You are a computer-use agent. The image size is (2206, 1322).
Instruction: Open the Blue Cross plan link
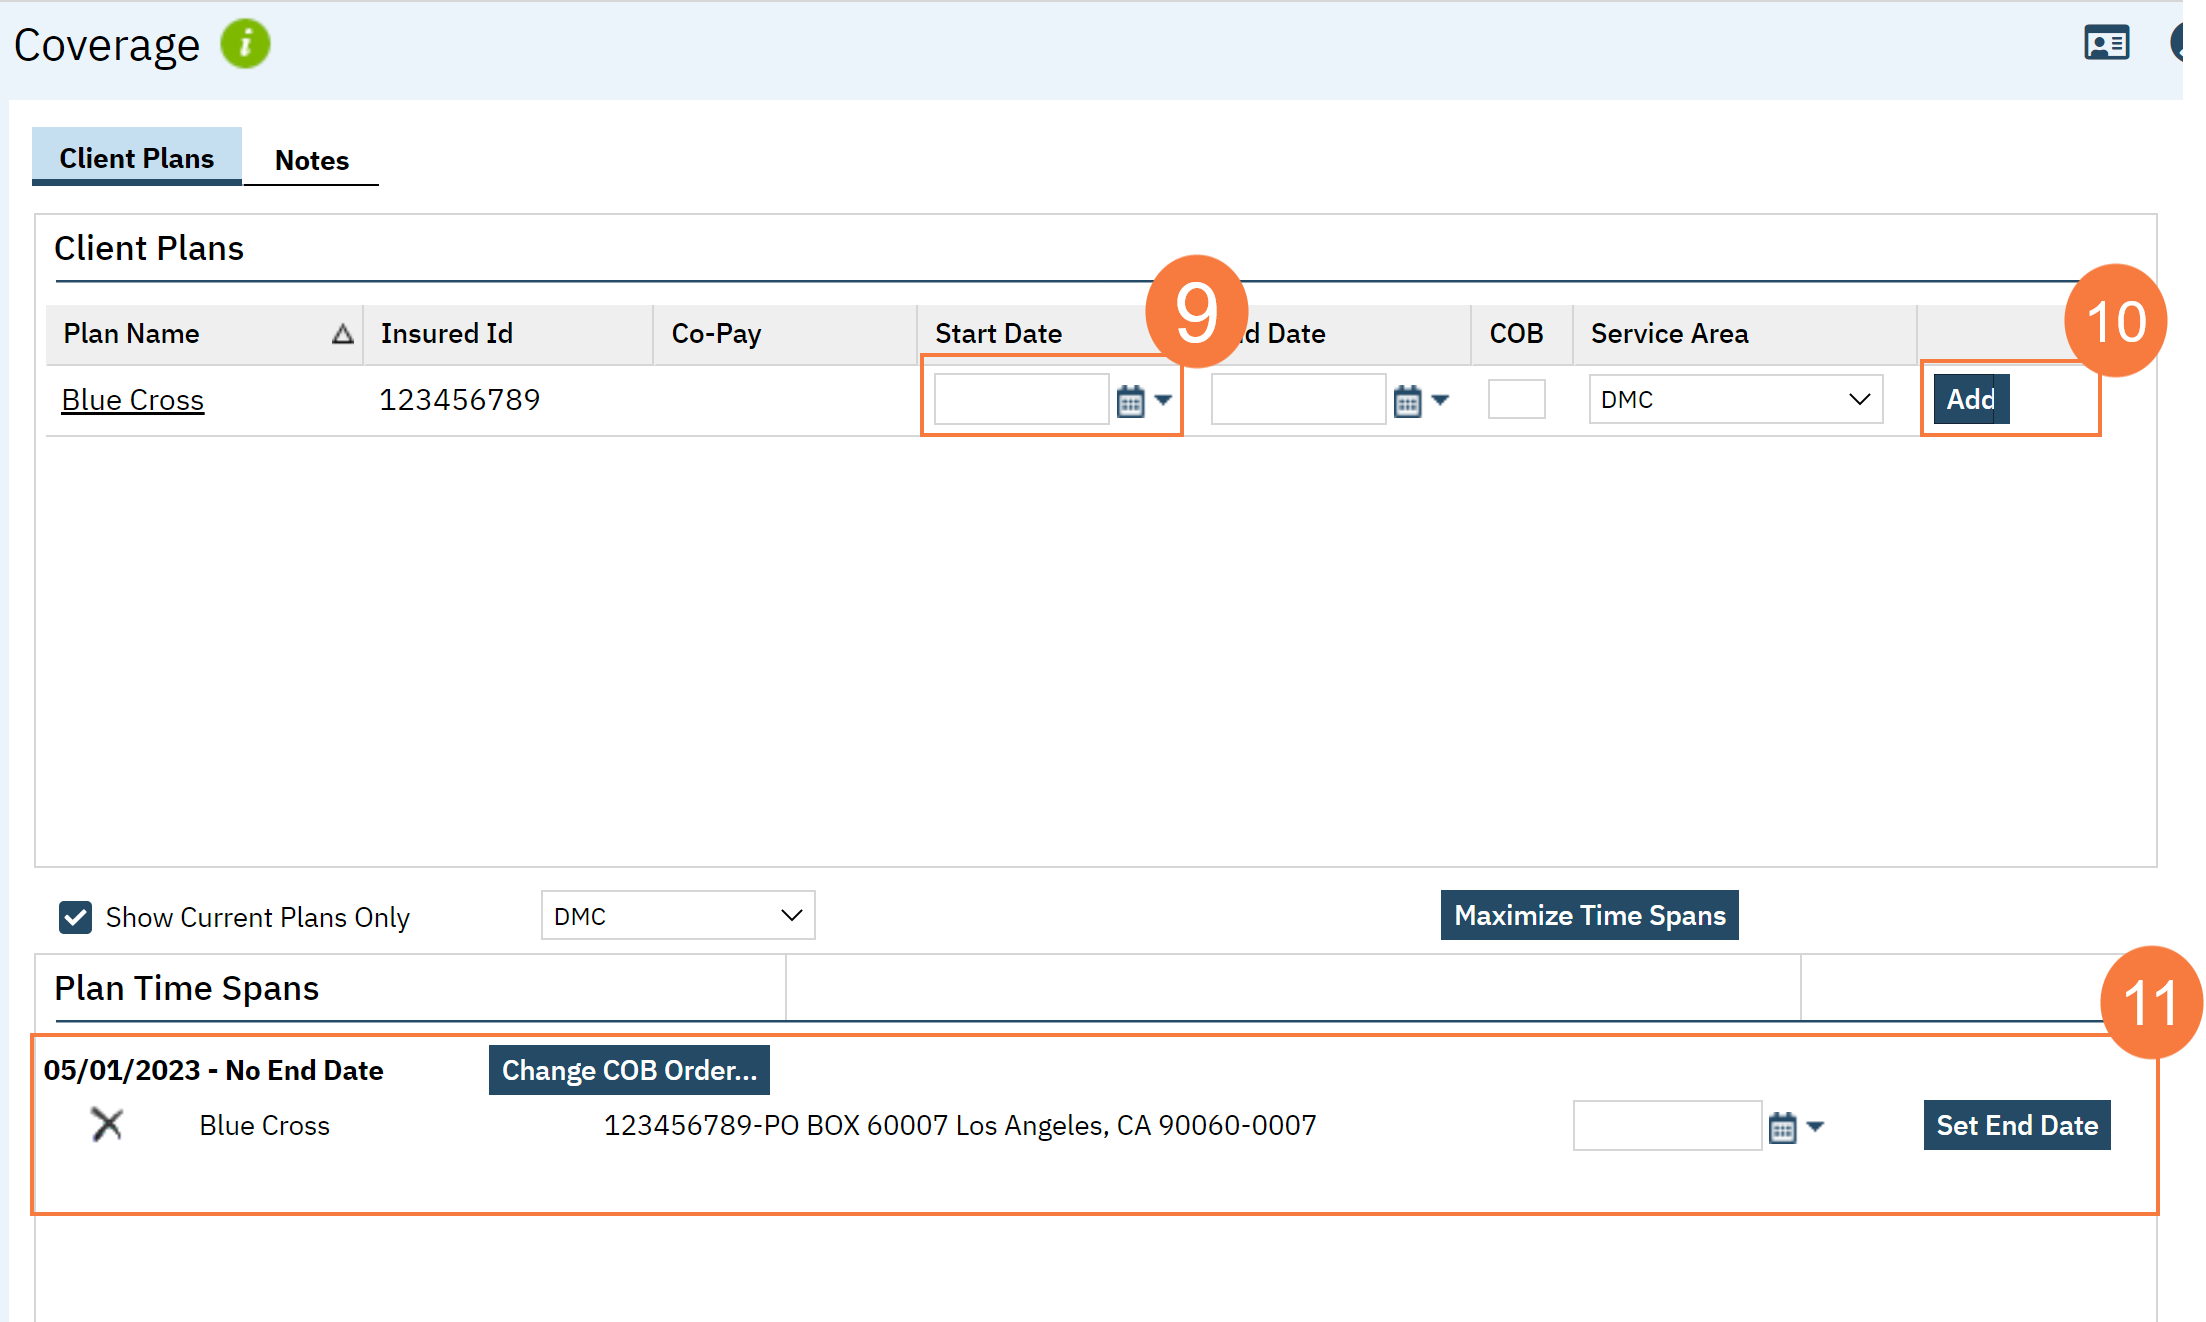tap(133, 400)
